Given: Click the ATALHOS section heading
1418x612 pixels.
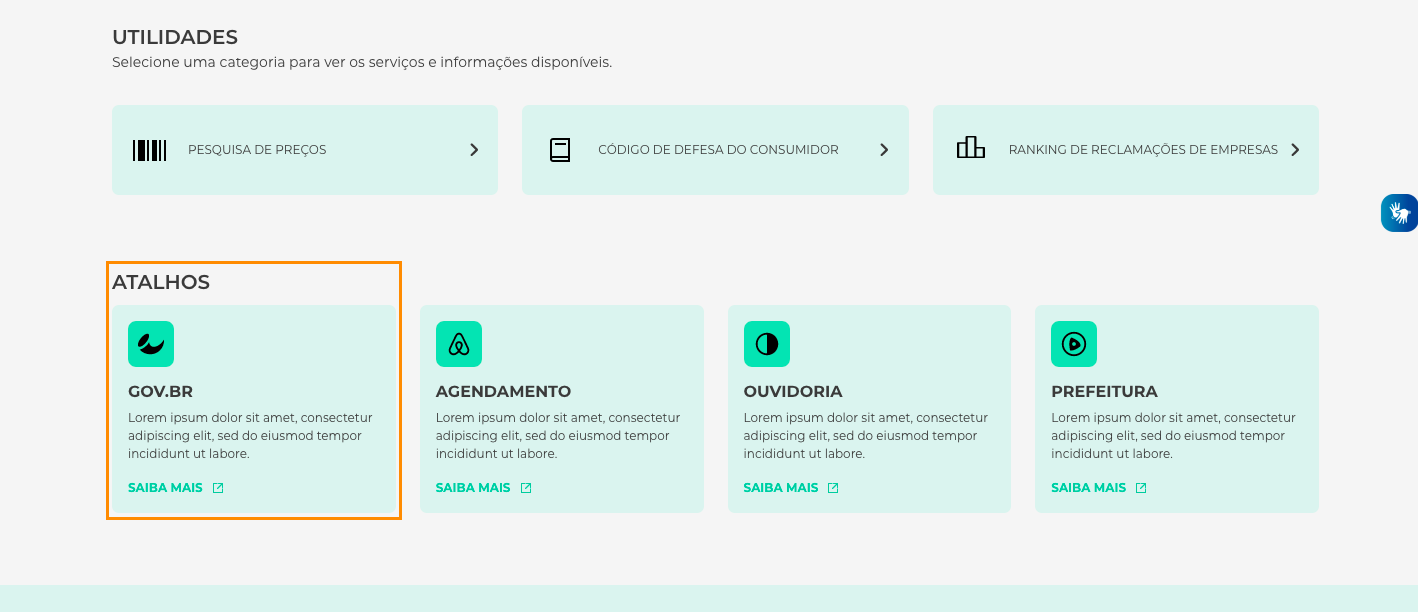Looking at the screenshot, I should 161,282.
